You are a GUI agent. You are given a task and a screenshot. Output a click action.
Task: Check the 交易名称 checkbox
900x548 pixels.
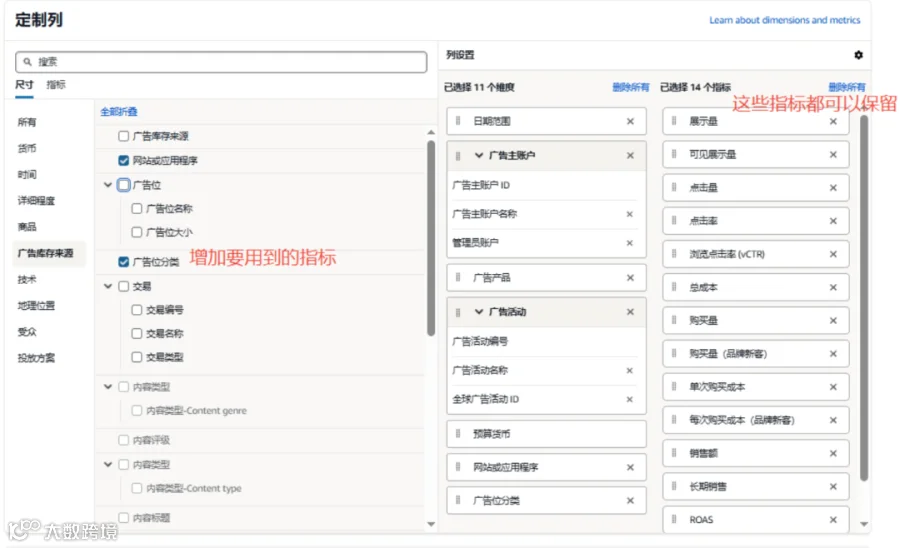[x=137, y=333]
